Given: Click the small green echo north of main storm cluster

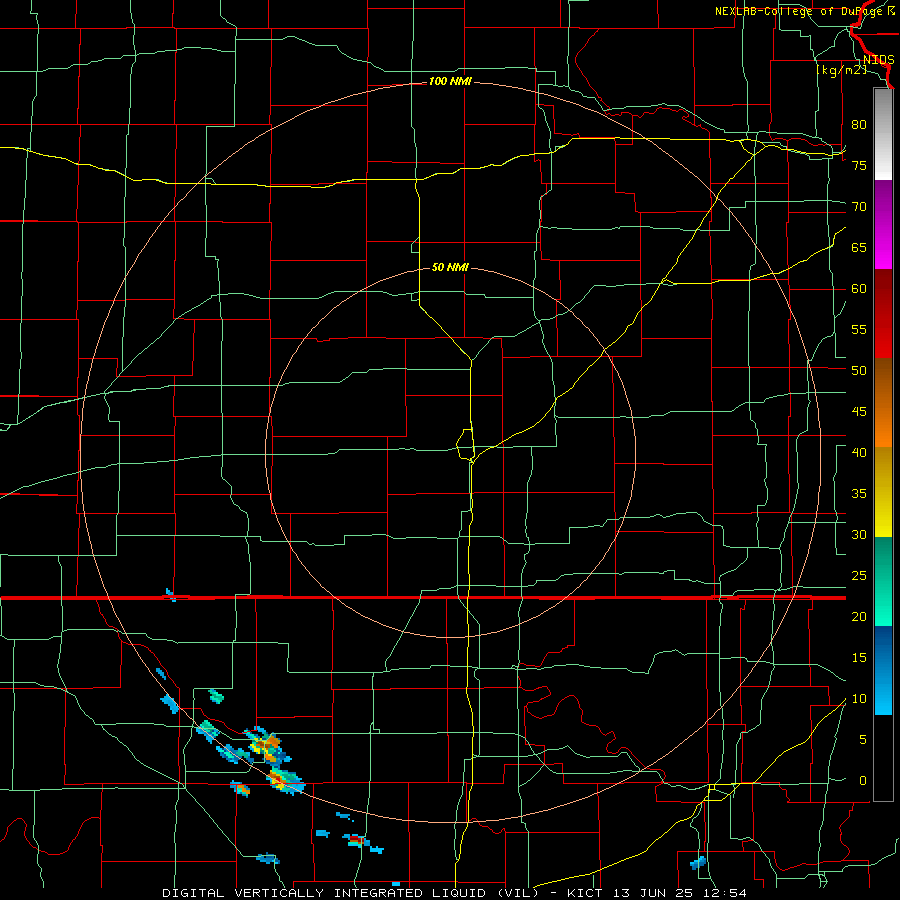Looking at the screenshot, I should point(216,696).
